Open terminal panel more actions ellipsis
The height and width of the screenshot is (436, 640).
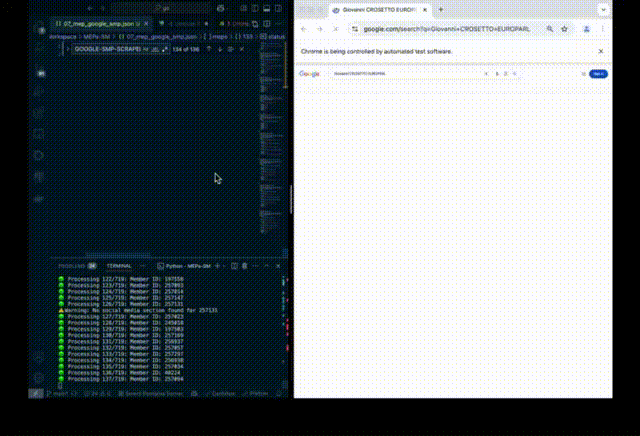click(x=256, y=266)
